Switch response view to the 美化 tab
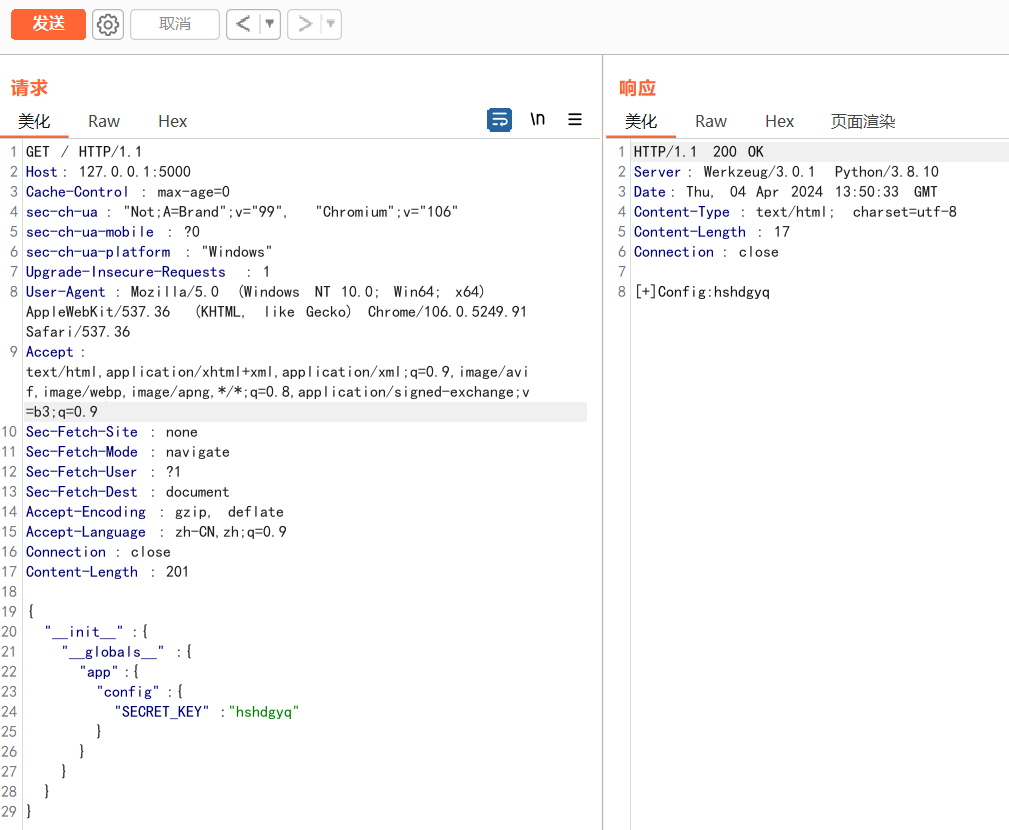 [641, 122]
